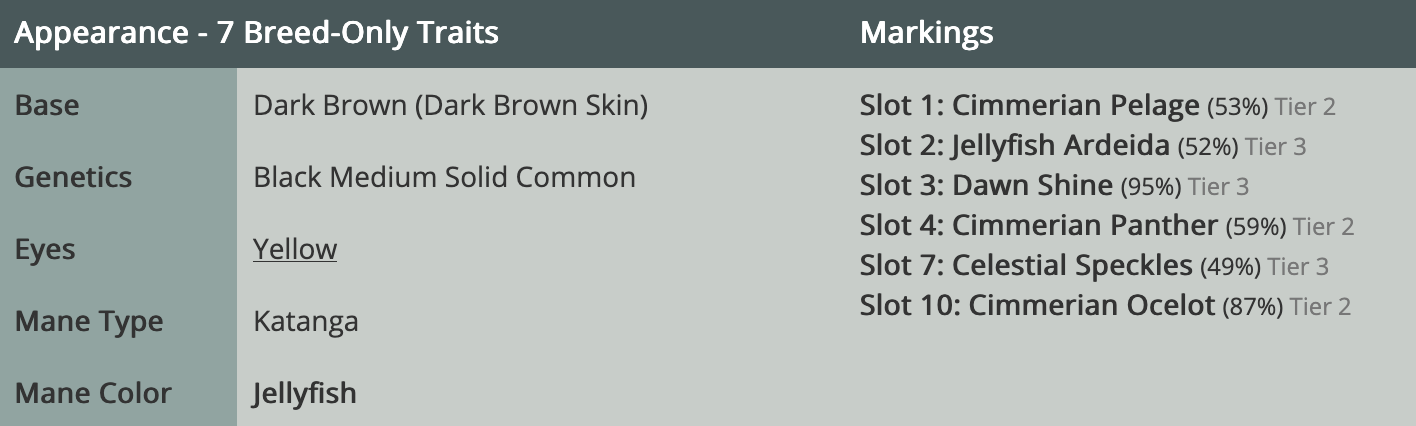Viewport: 1416px width, 426px height.
Task: Click the Base row label
Action: pos(47,105)
